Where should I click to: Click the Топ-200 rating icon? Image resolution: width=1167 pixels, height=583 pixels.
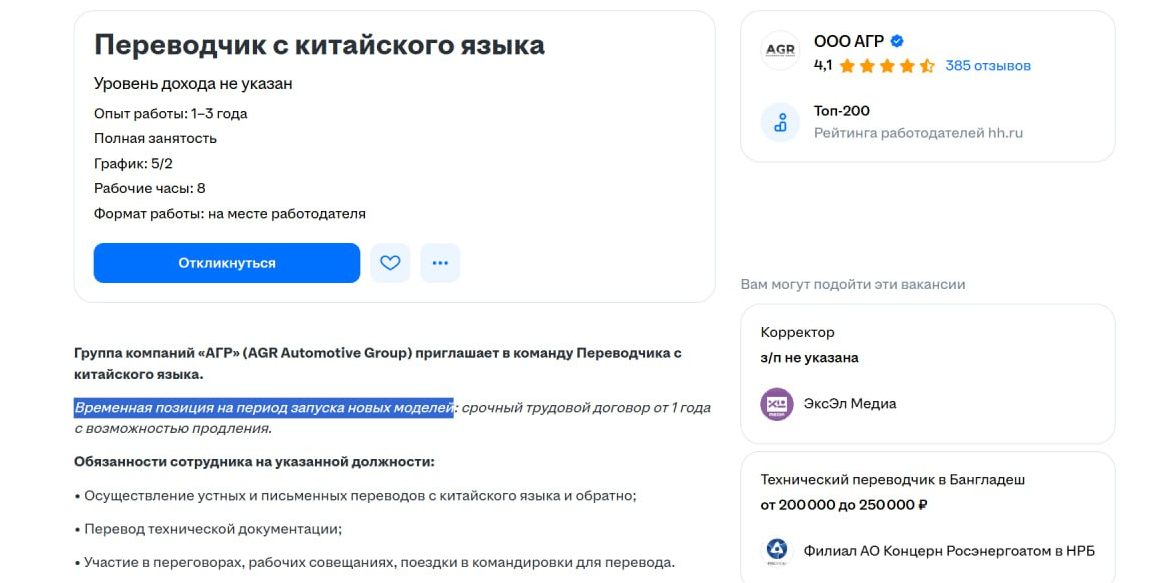780,122
